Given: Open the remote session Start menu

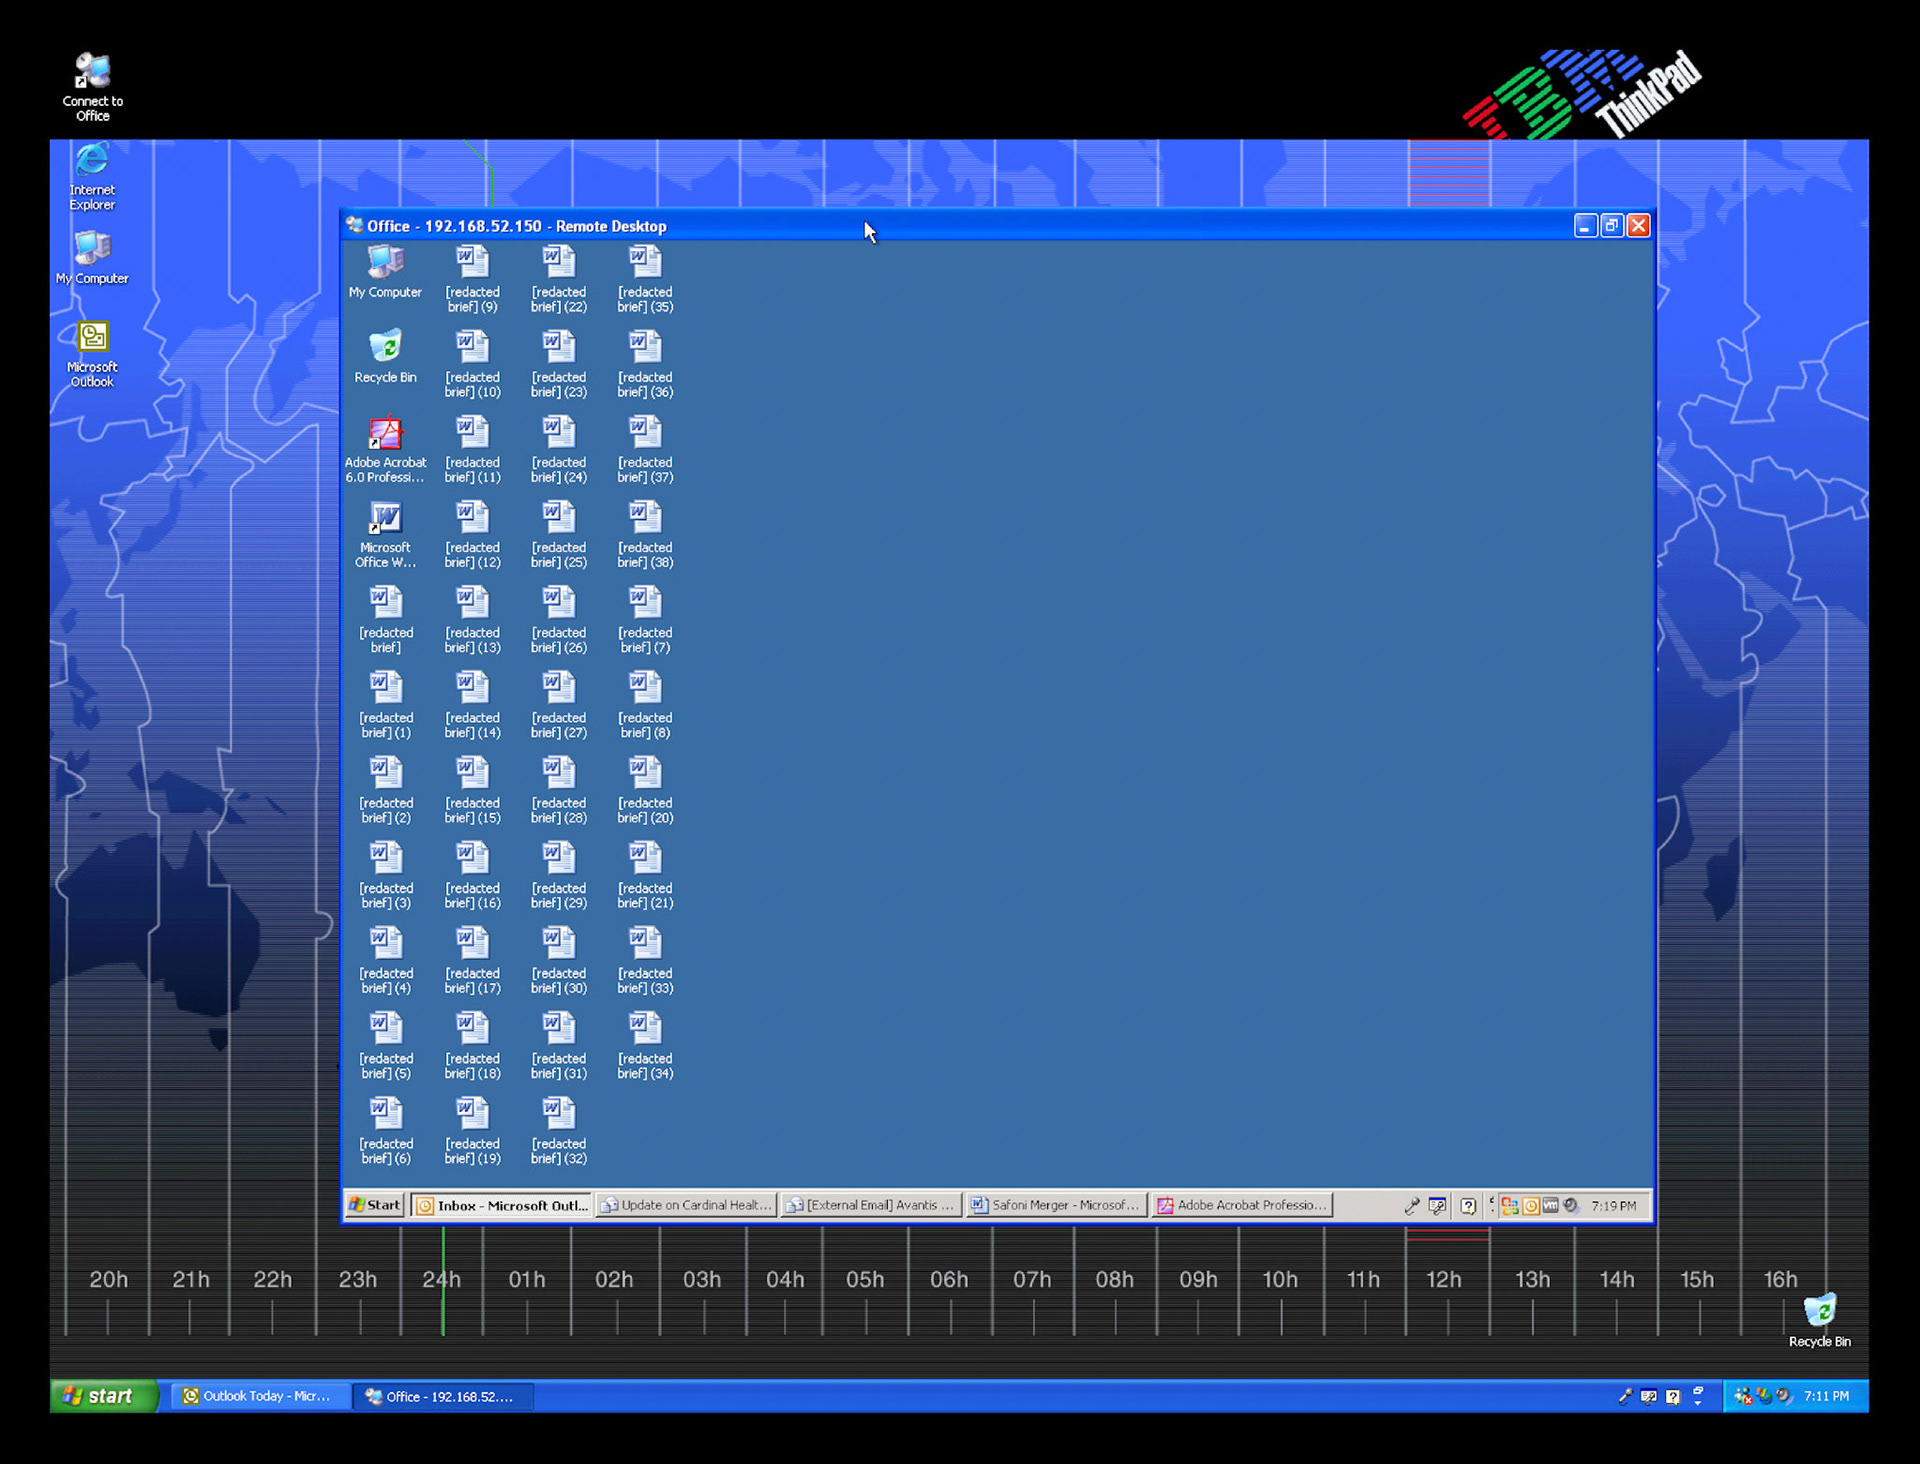Looking at the screenshot, I should (375, 1206).
